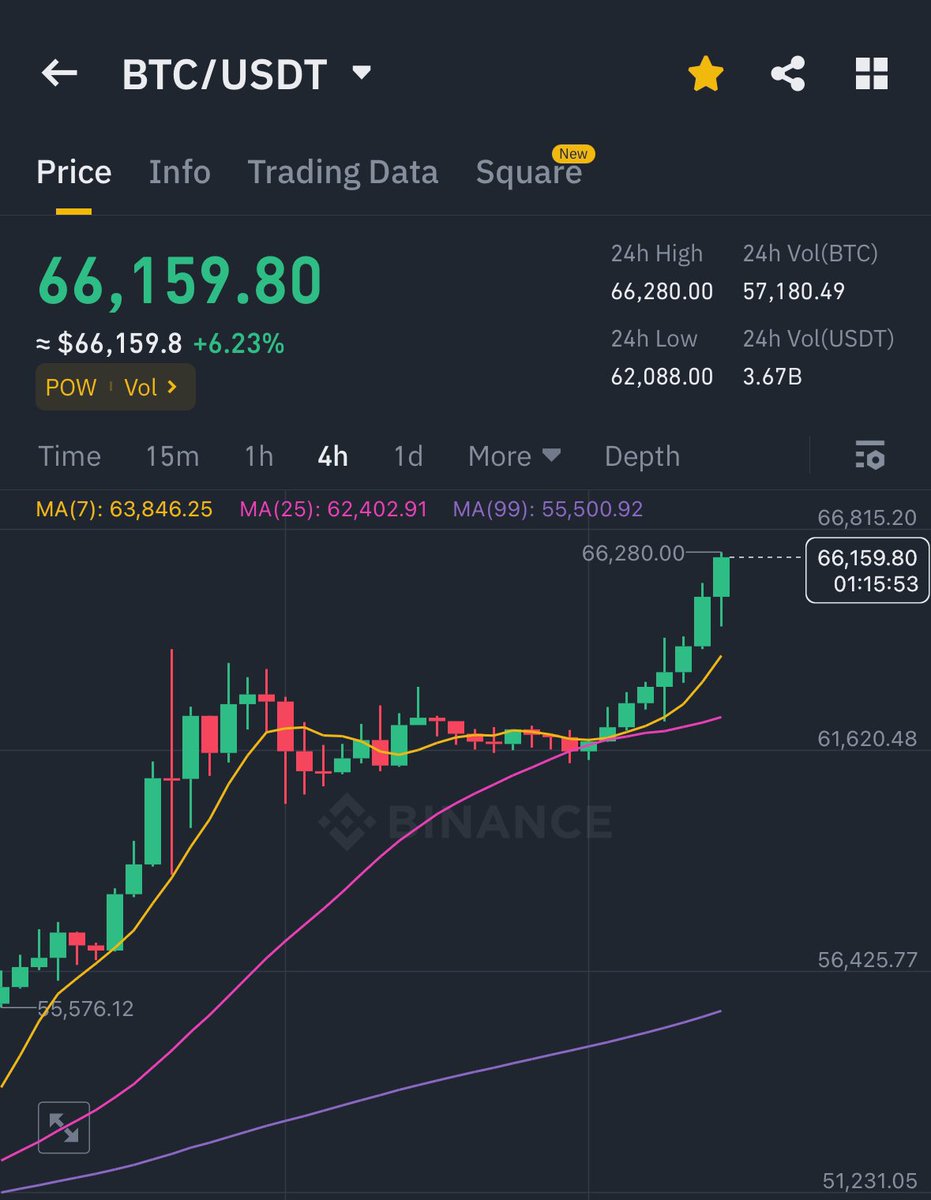Tap the MA(7): 63,846.25 indicator label
Screen dimensions: 931x1200
coord(124,509)
